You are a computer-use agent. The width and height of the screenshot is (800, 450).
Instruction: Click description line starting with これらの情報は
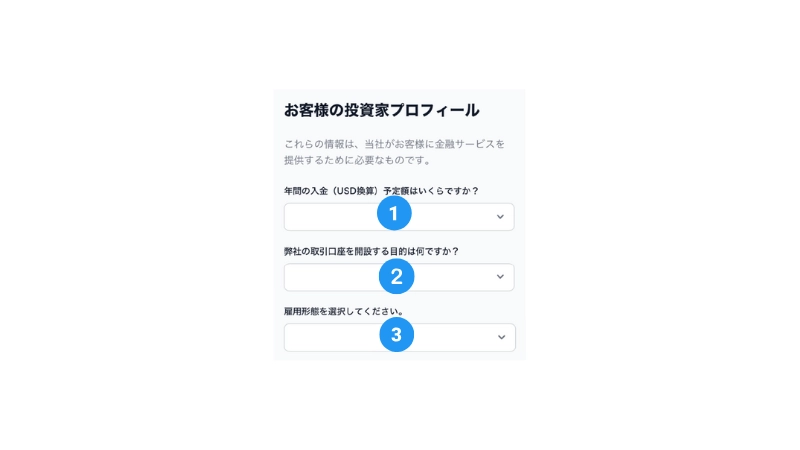coord(394,144)
